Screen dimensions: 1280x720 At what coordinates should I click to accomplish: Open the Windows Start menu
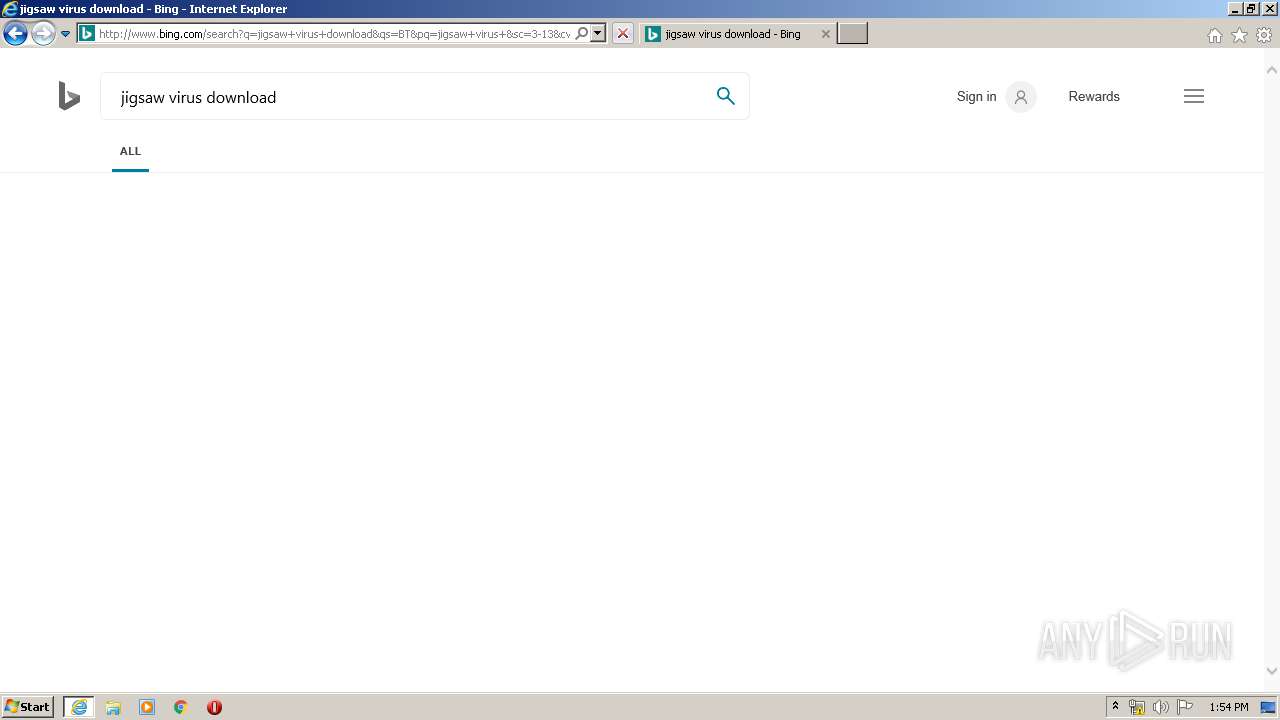(27, 707)
